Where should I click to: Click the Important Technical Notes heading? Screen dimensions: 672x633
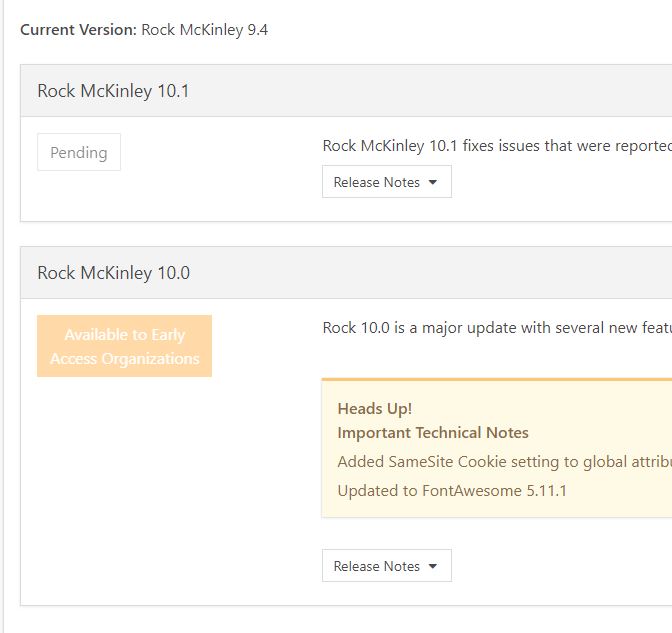[433, 433]
